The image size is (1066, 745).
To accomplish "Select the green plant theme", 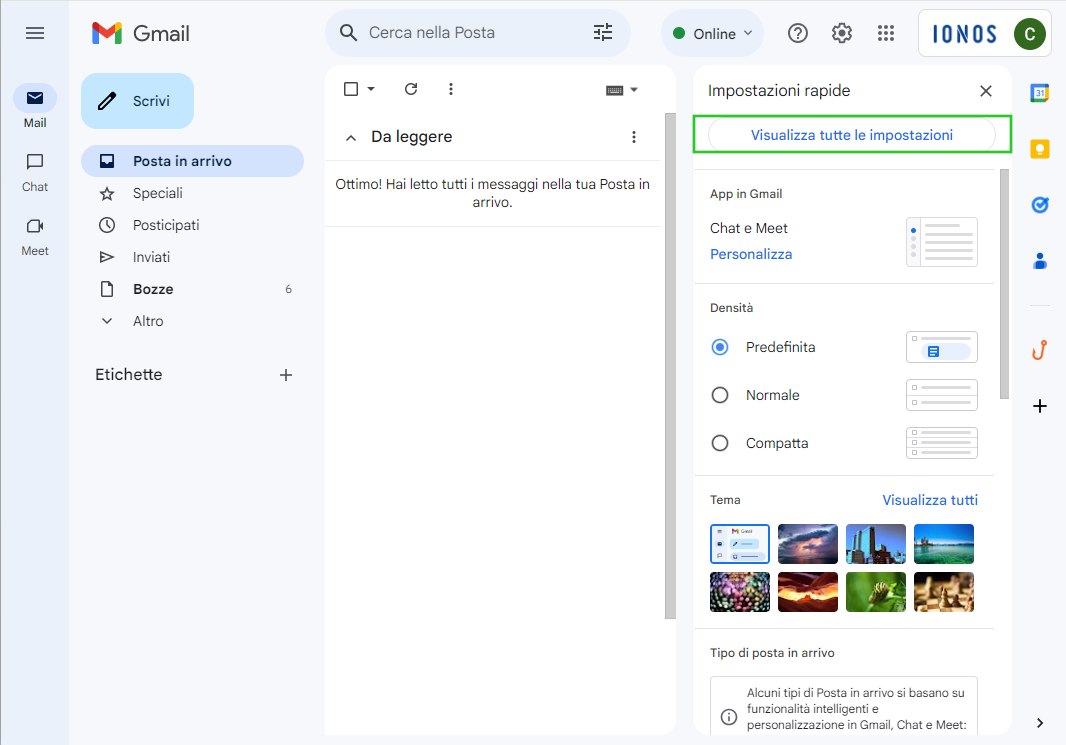I will click(876, 592).
